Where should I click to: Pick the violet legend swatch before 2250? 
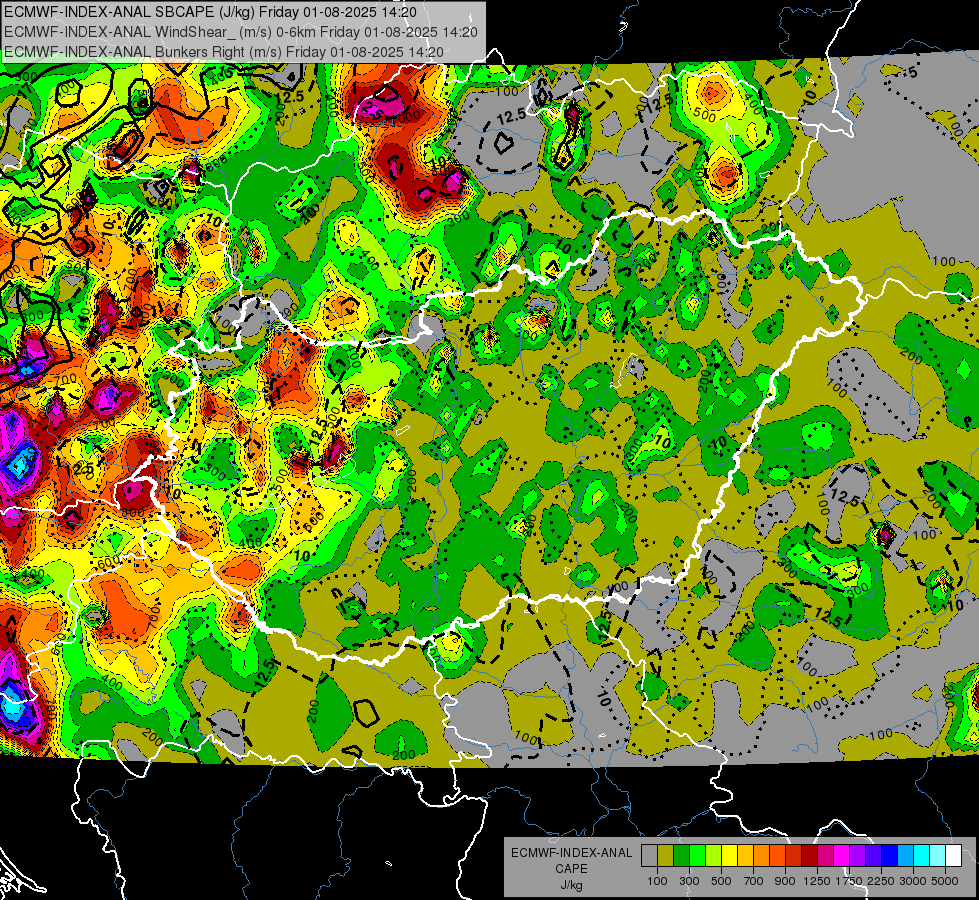tap(873, 856)
